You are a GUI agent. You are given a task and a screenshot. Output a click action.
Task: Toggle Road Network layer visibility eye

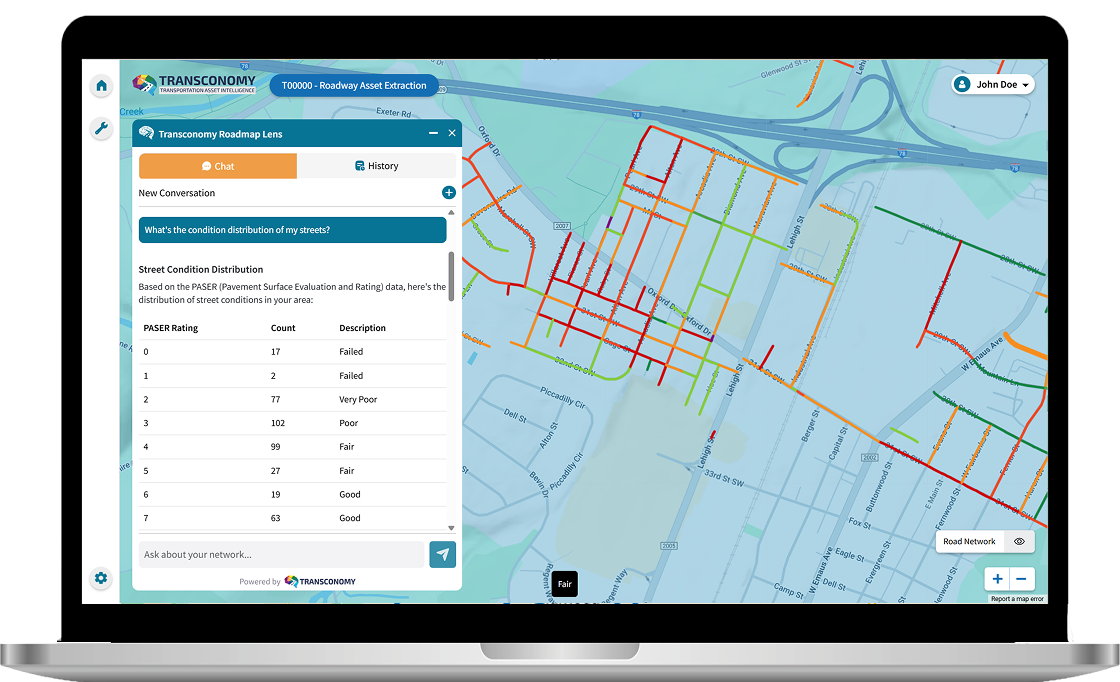coord(1019,542)
